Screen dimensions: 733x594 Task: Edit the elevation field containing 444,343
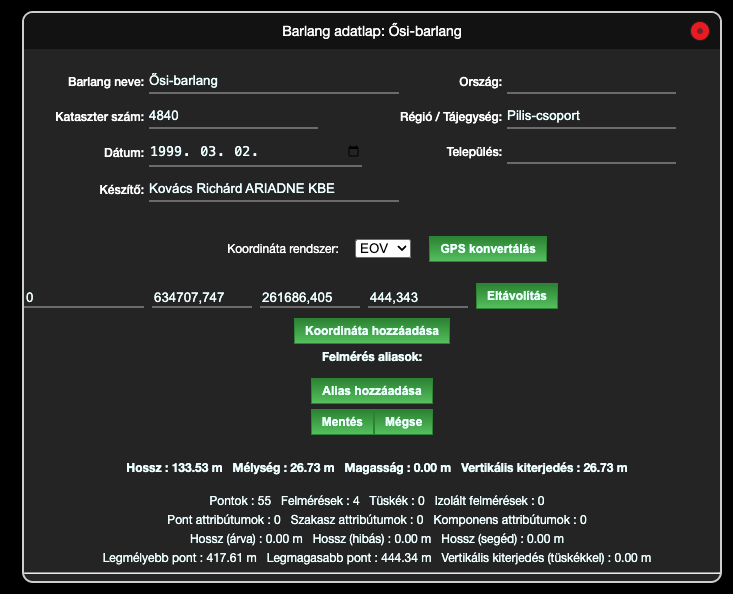[417, 297]
